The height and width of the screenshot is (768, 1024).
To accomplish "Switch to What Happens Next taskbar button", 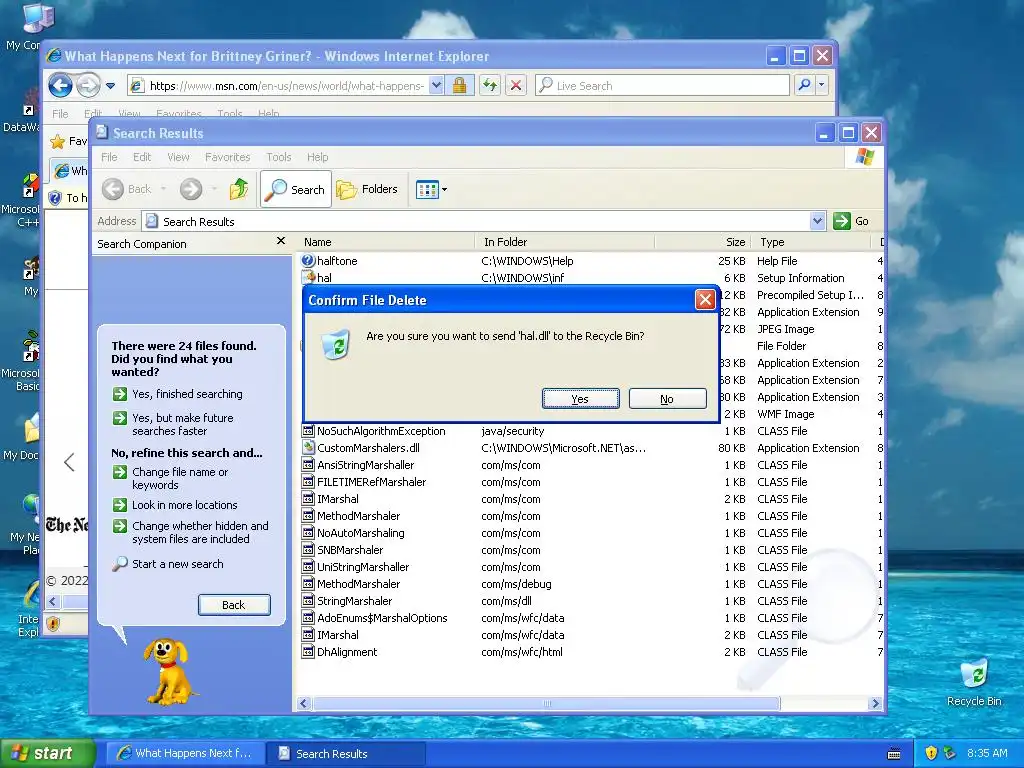I will [185, 753].
